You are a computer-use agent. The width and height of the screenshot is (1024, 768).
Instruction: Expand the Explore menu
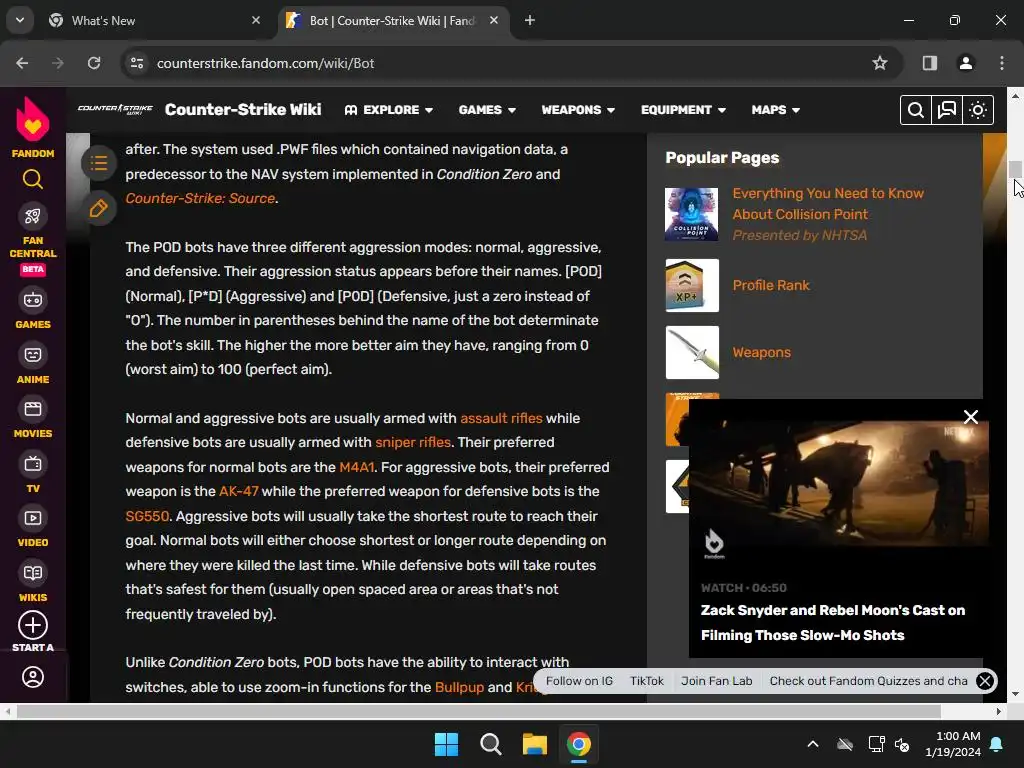[389, 110]
